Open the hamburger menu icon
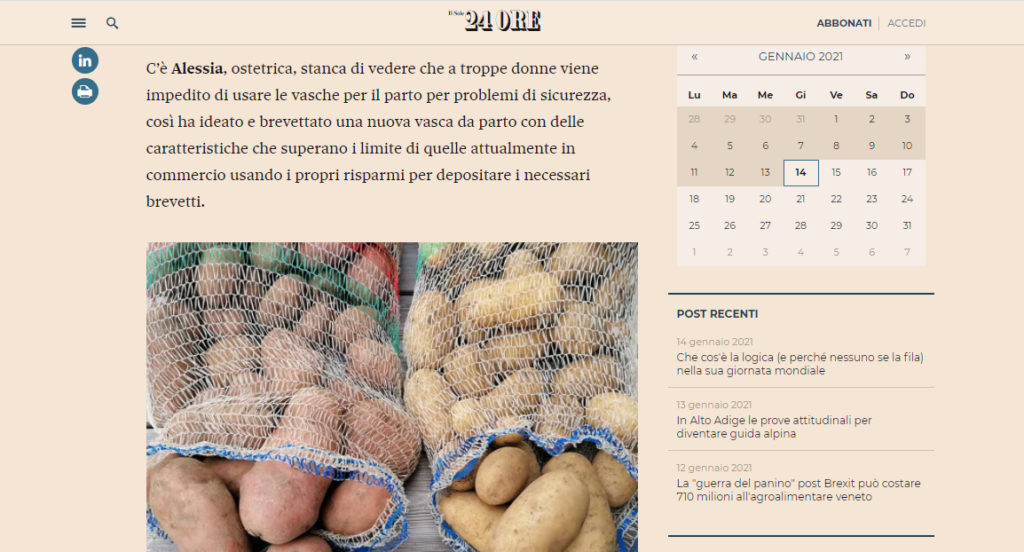Image resolution: width=1024 pixels, height=552 pixels. point(78,23)
